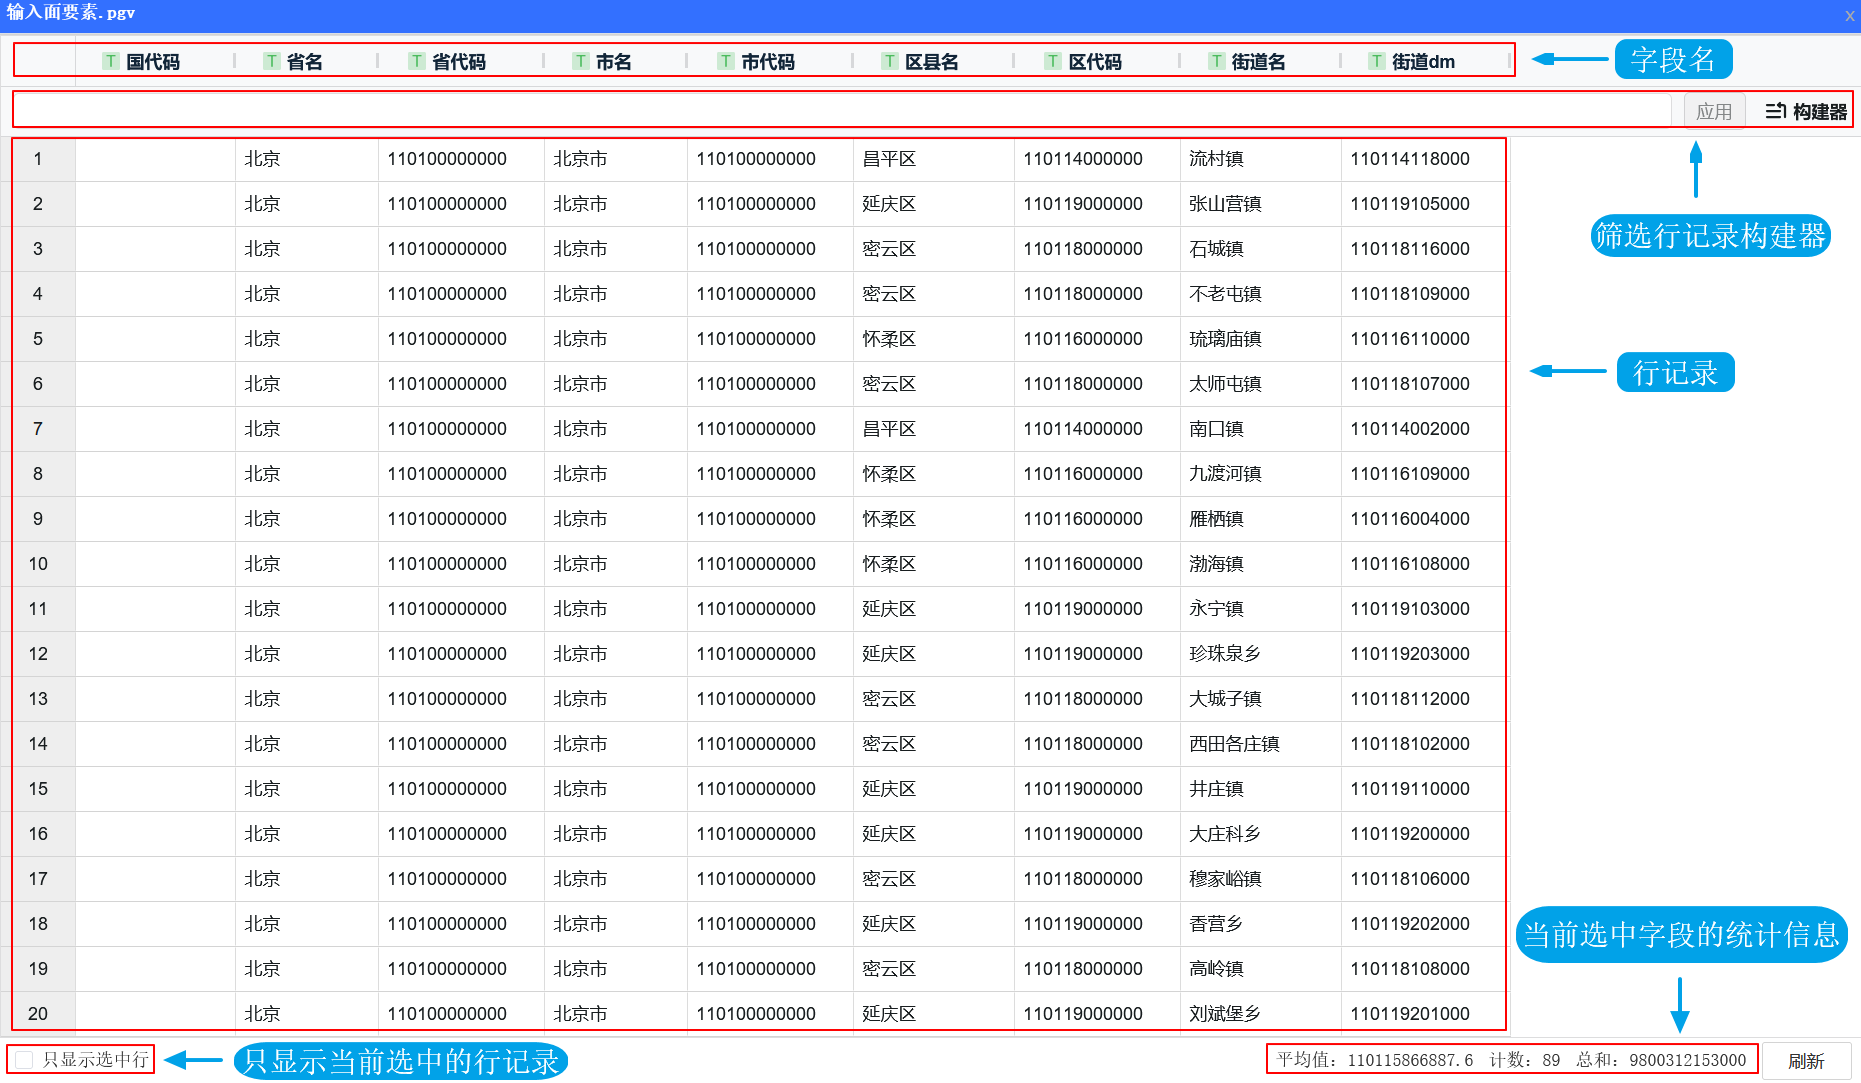Enable the 只显示选中行 checkbox

[x=25, y=1060]
